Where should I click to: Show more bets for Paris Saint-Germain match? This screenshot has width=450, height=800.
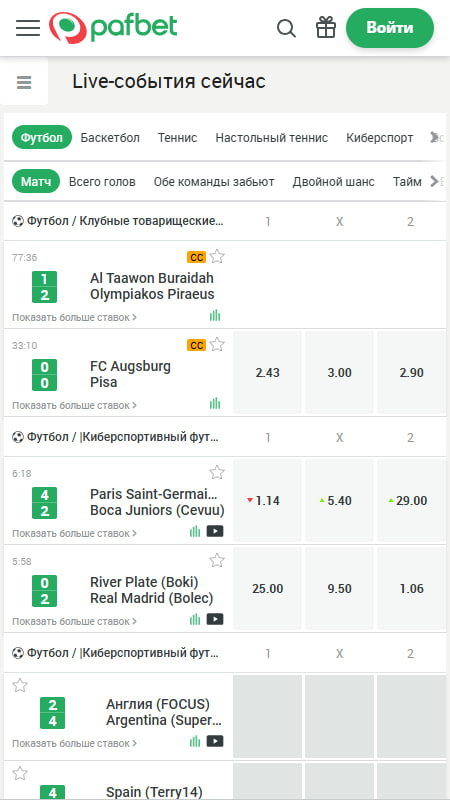(74, 533)
